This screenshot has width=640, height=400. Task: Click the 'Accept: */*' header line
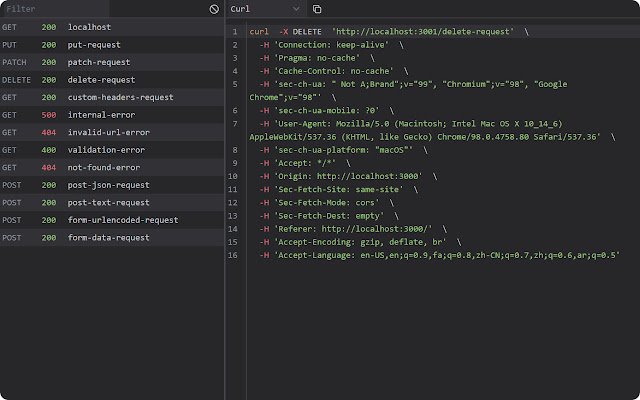[305, 163]
